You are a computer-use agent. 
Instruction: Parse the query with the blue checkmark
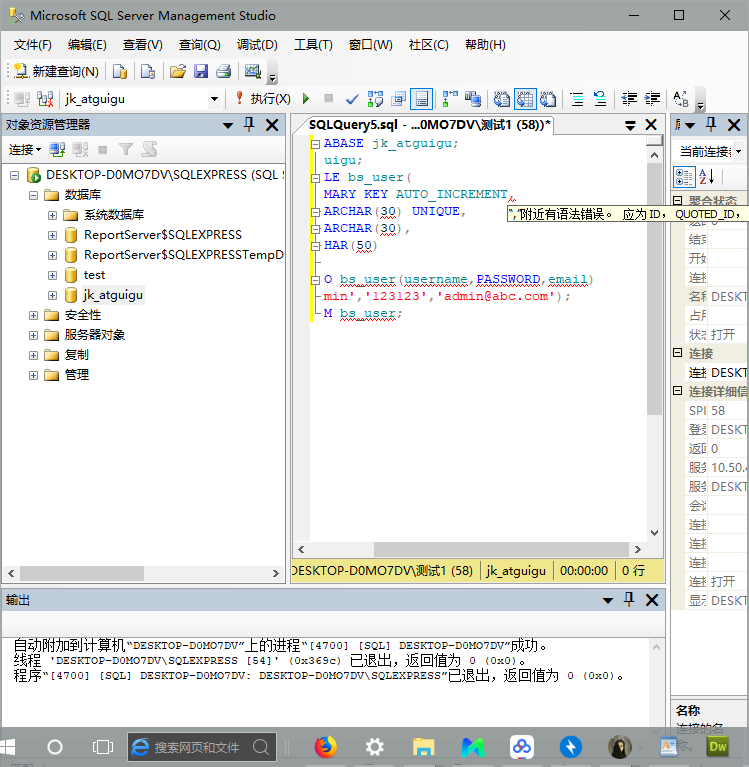pyautogui.click(x=352, y=99)
